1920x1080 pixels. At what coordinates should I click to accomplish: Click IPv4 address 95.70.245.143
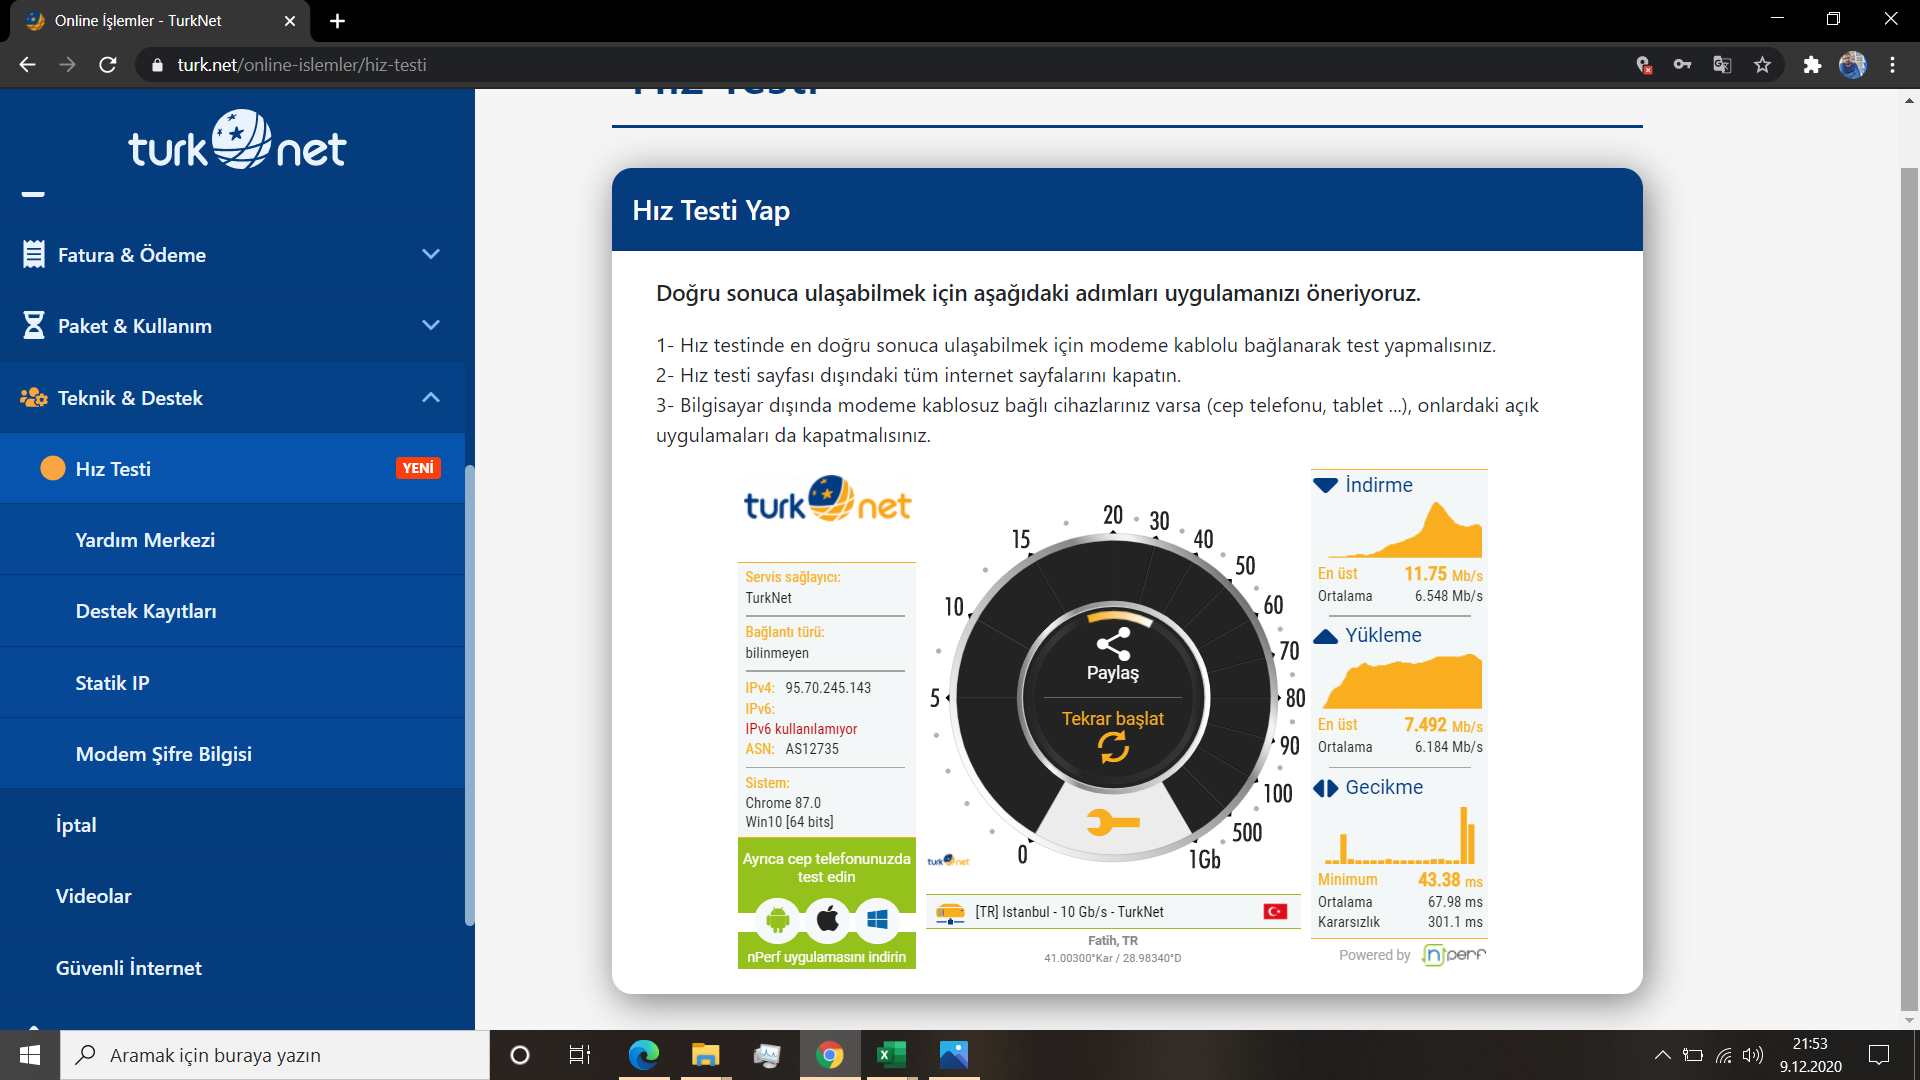coord(828,688)
